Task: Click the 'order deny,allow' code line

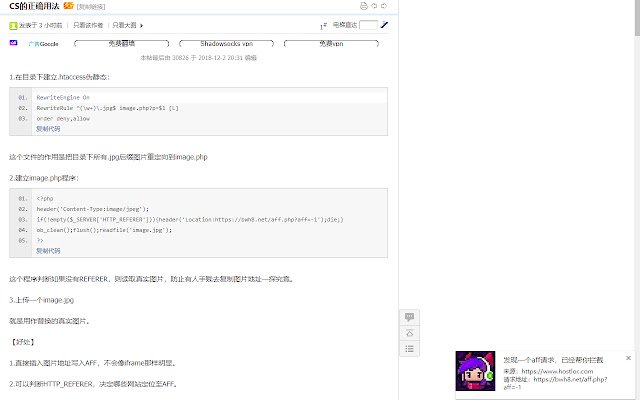Action: tap(63, 119)
